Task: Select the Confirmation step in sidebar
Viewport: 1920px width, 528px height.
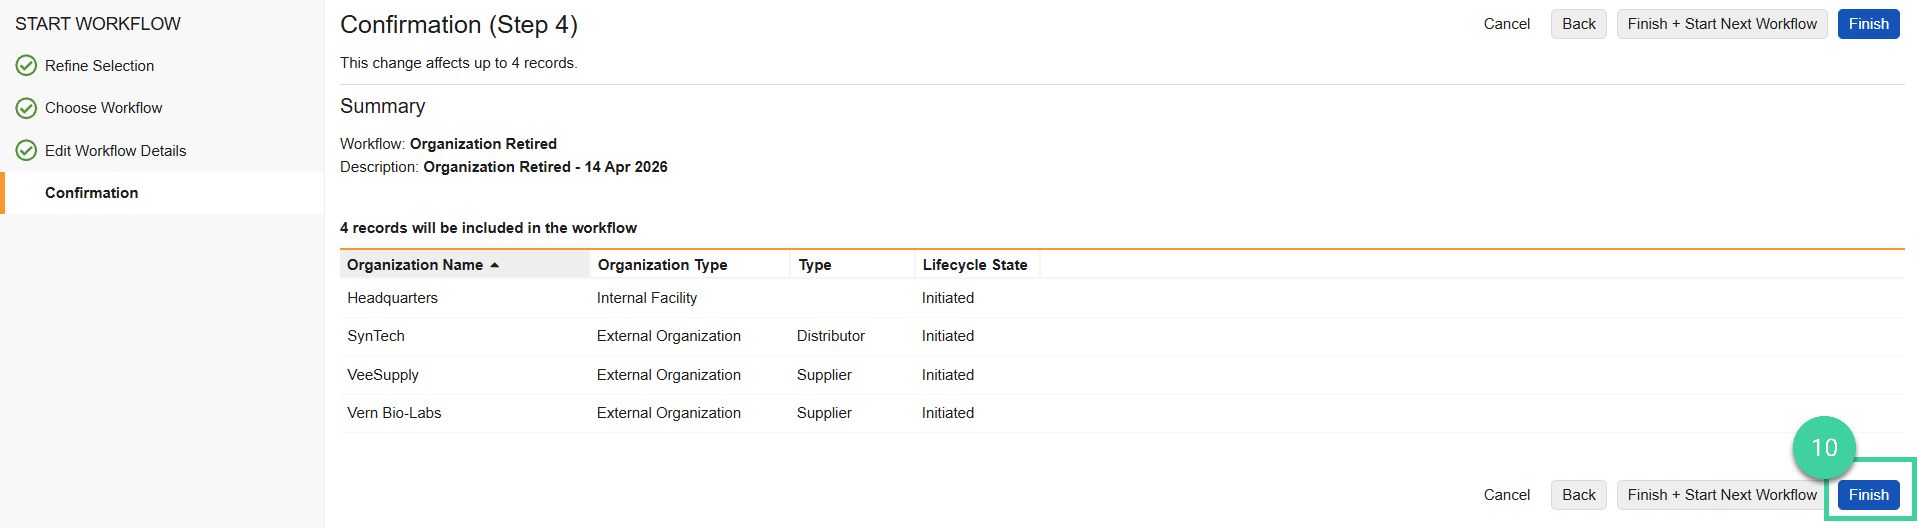Action: coord(91,193)
